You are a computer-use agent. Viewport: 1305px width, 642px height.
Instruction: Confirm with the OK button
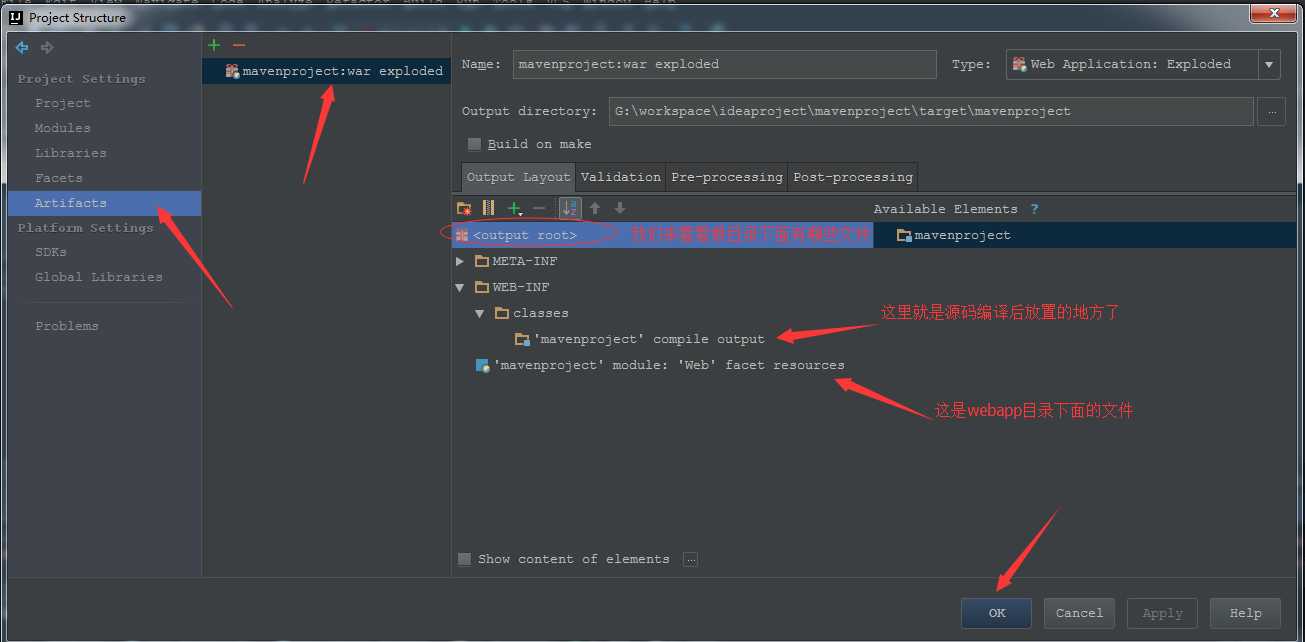coord(997,613)
